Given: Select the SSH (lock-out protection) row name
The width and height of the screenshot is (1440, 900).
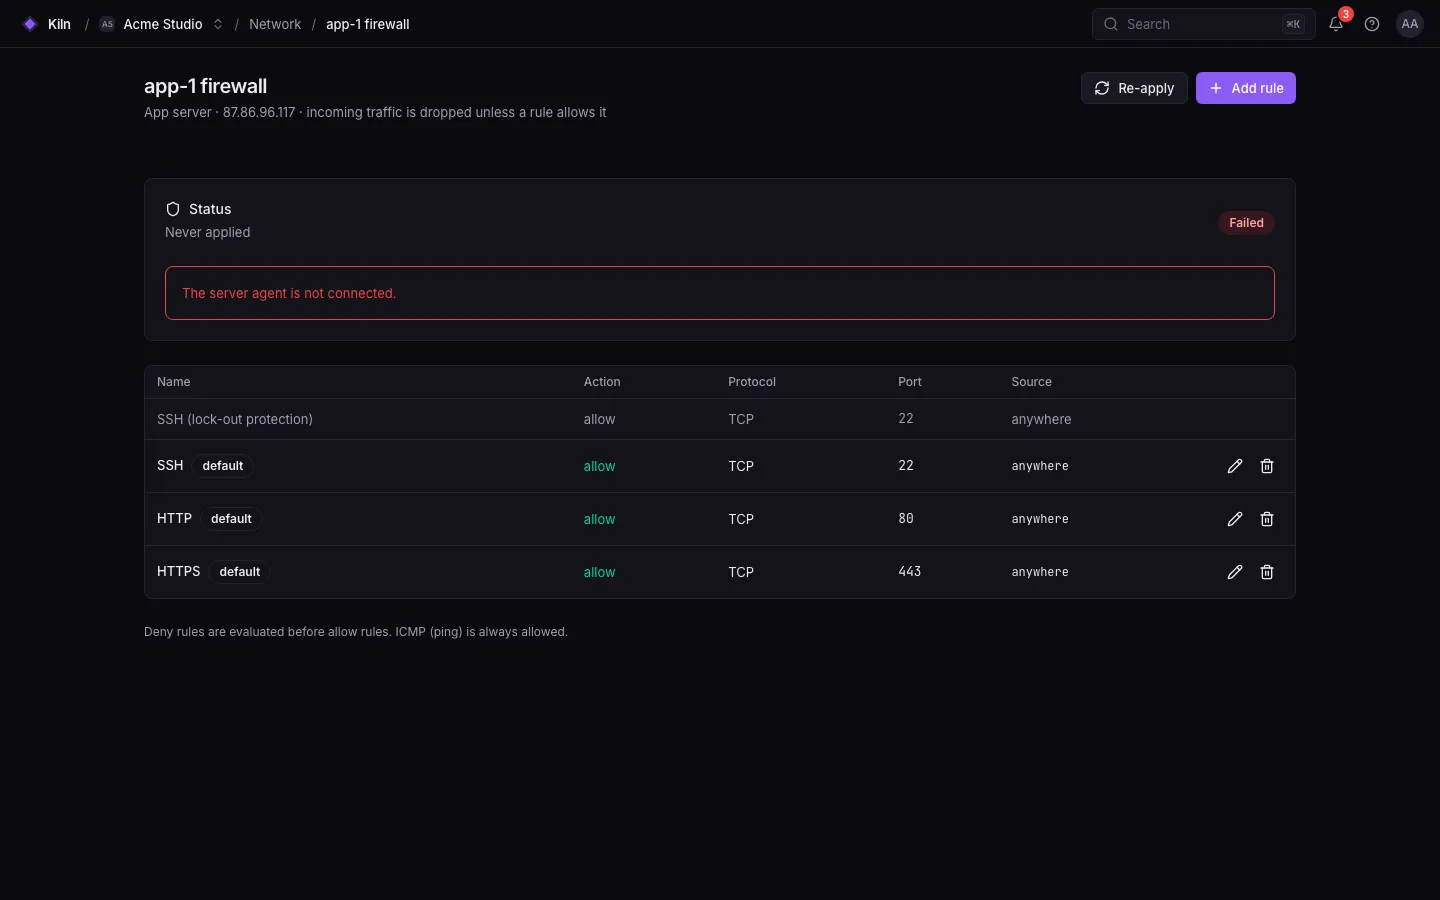Looking at the screenshot, I should pos(235,419).
